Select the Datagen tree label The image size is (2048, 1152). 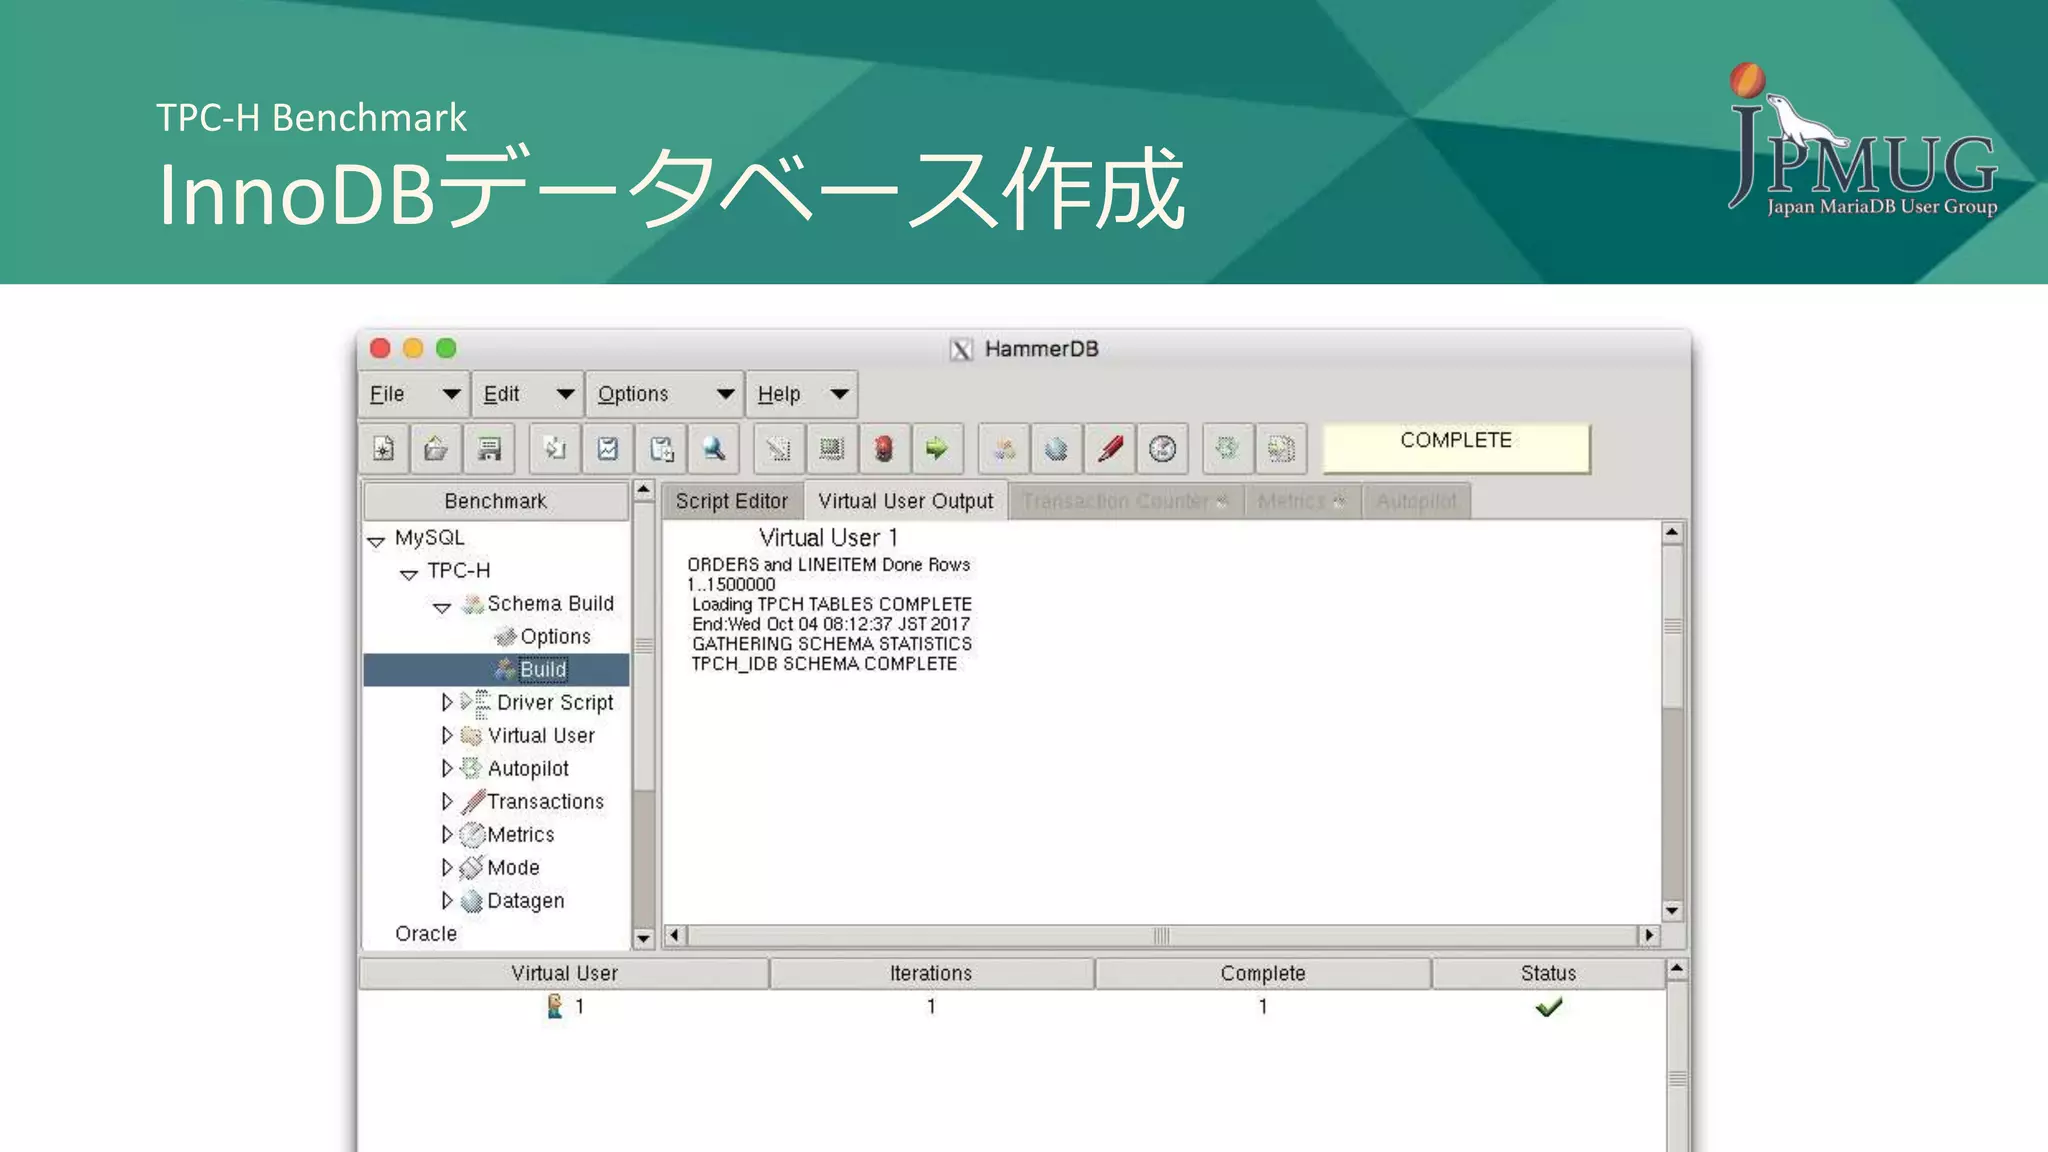[526, 901]
